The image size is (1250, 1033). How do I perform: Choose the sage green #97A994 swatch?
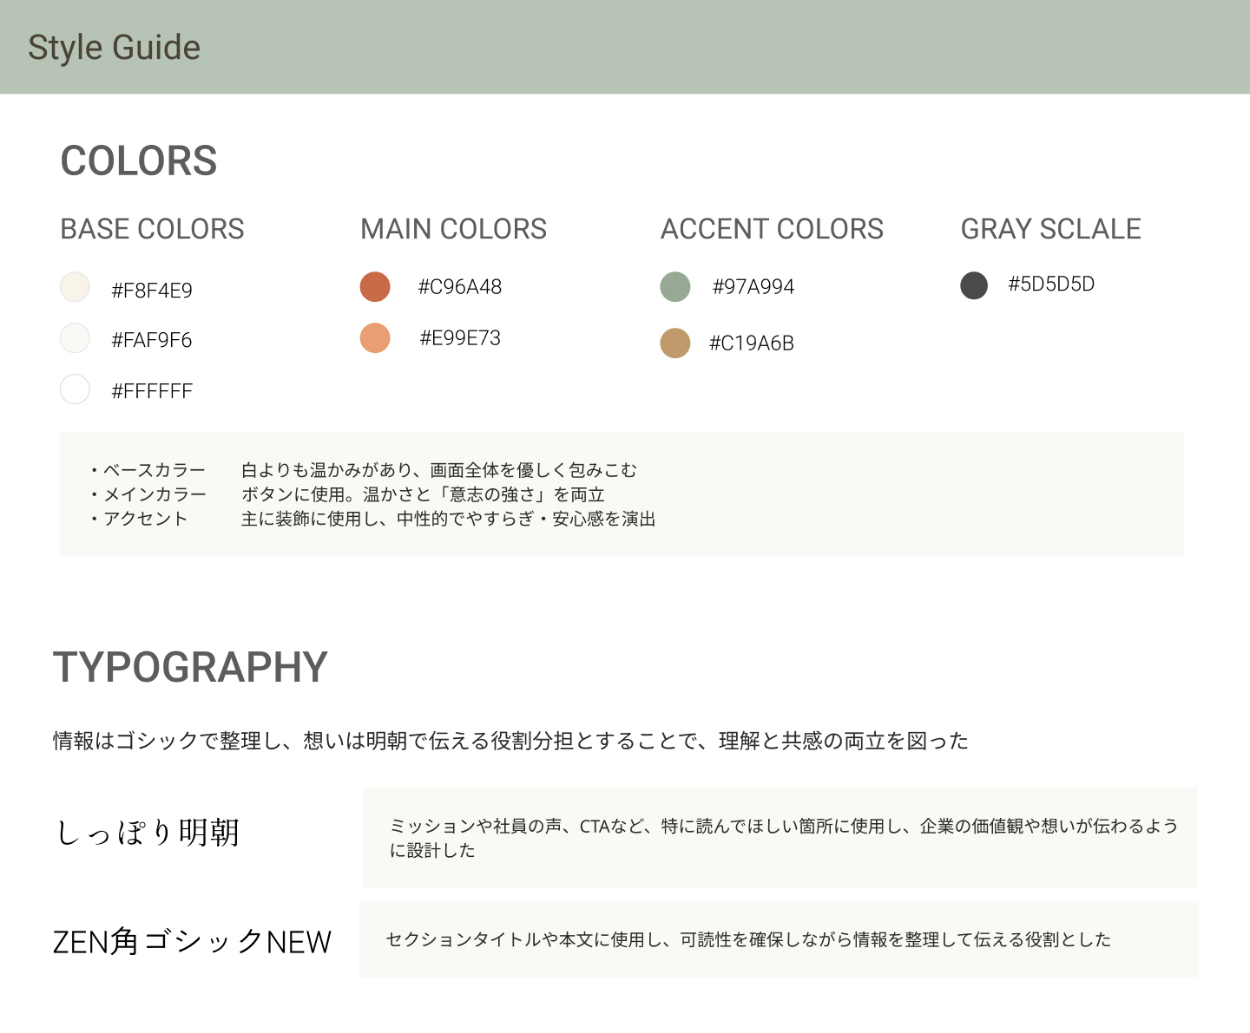pyautogui.click(x=675, y=286)
